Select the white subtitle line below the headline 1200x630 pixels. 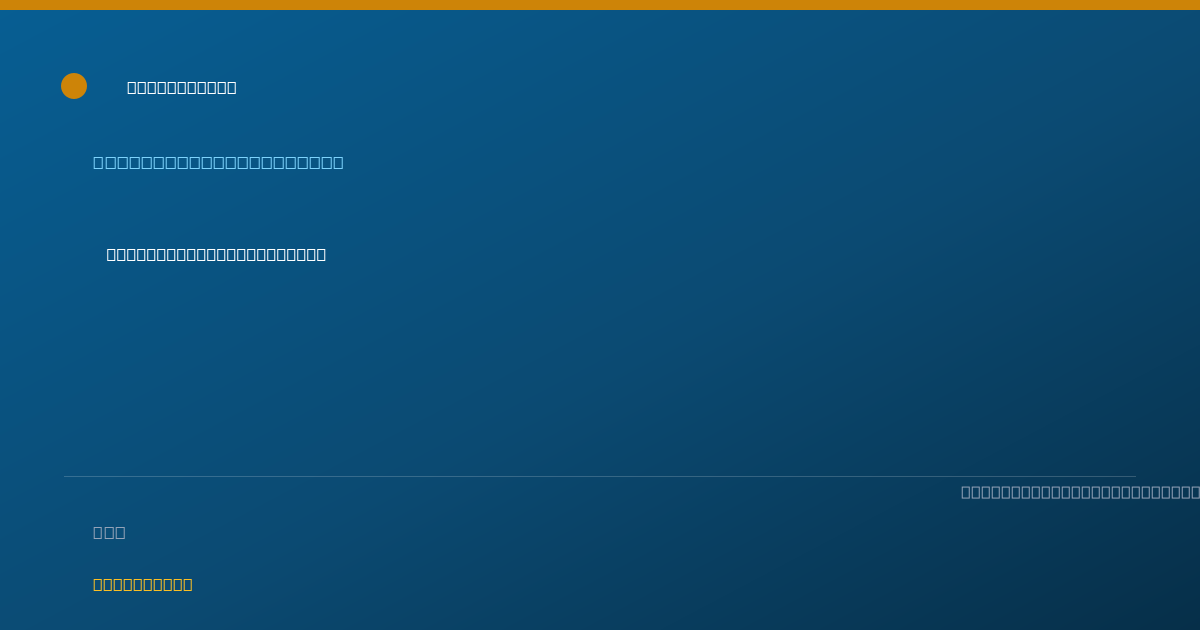click(216, 254)
